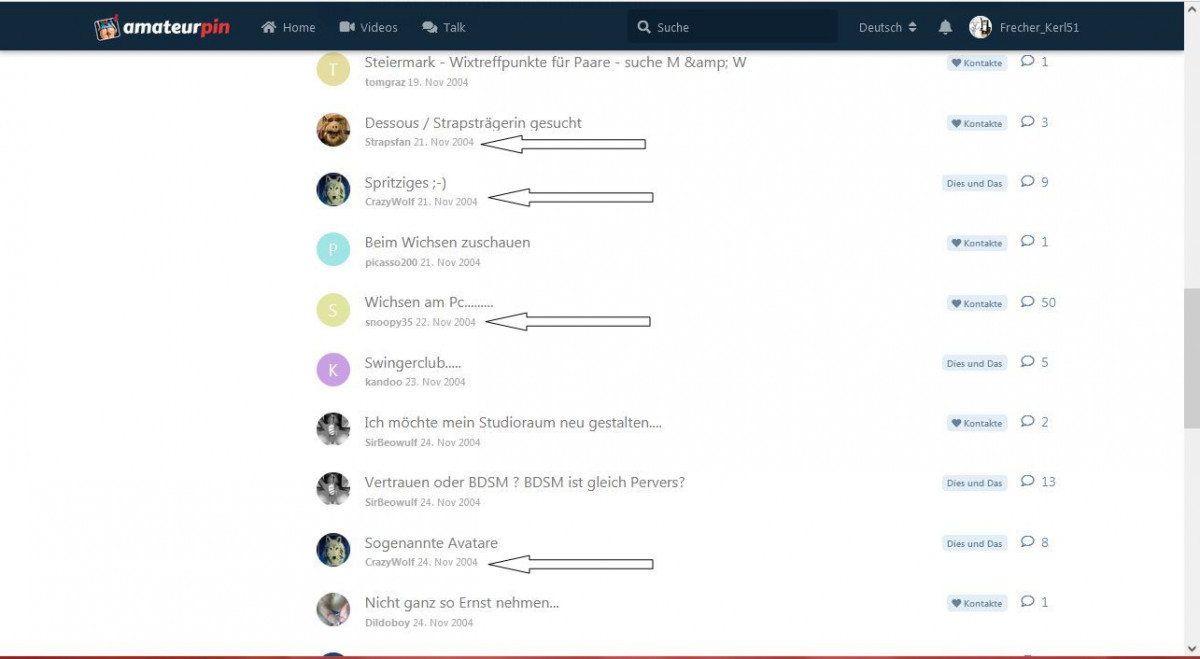Open the notifications bell

(x=945, y=28)
